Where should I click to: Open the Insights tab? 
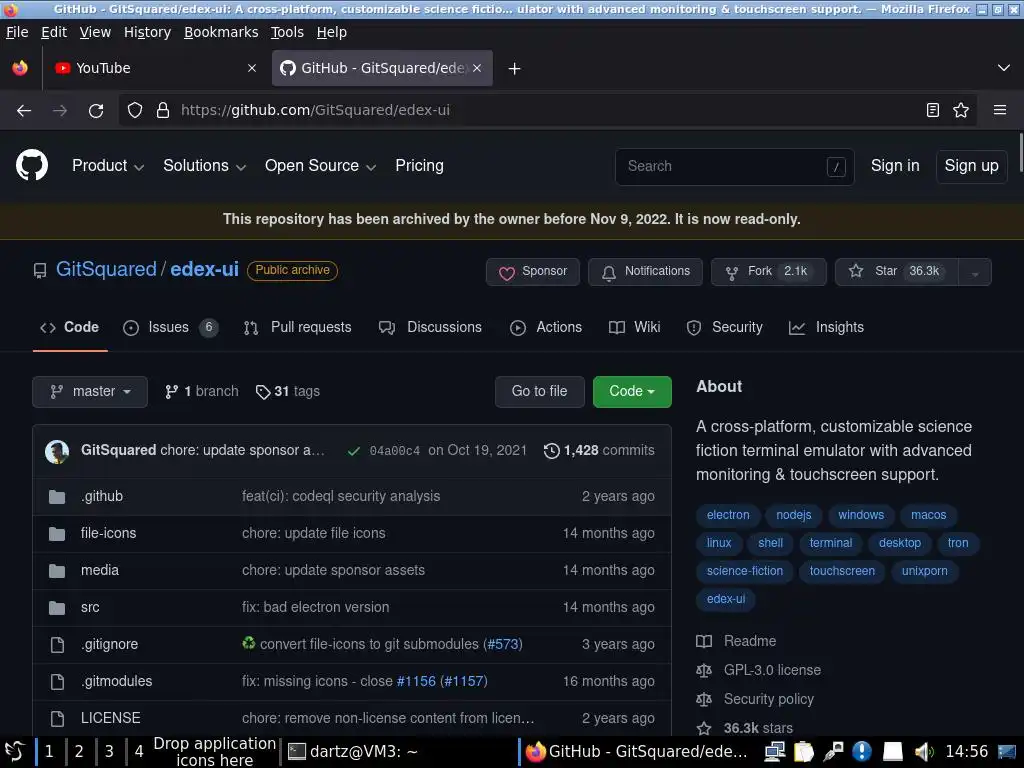point(826,328)
